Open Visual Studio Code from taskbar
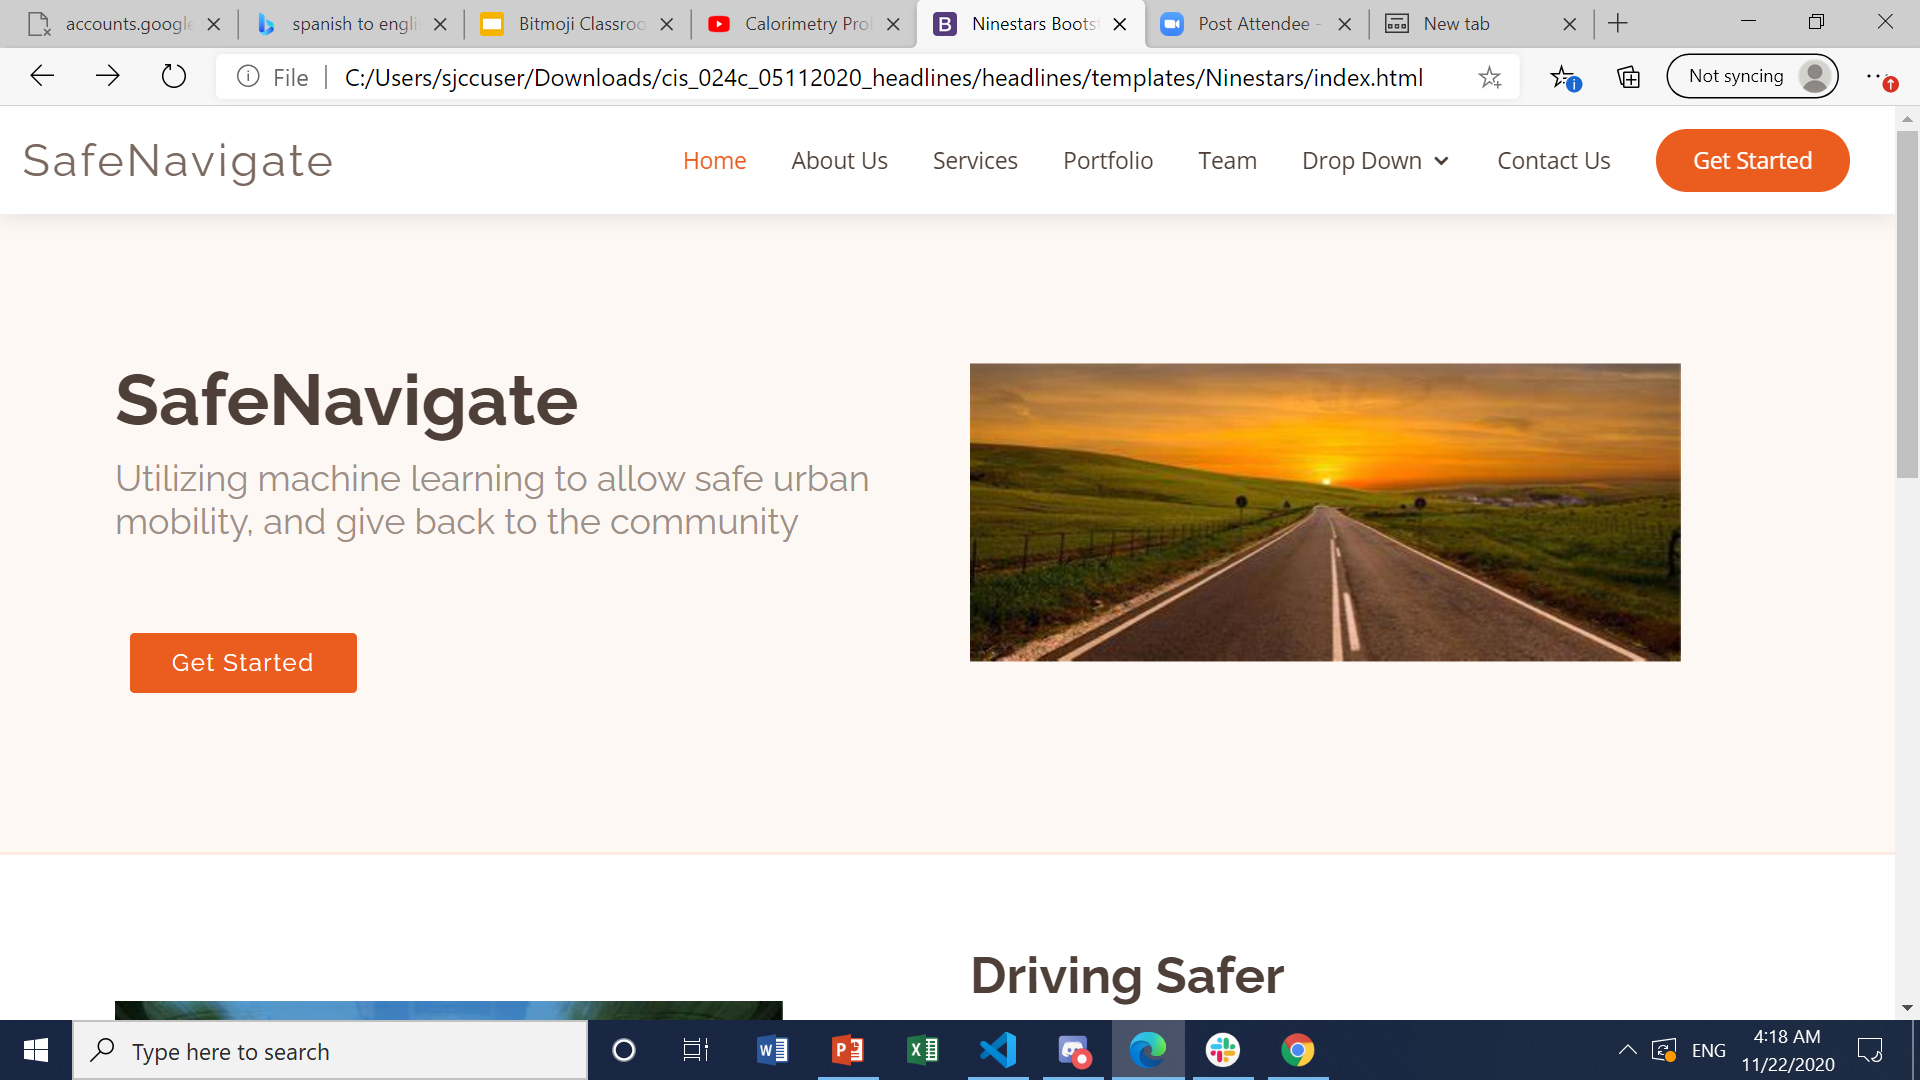The height and width of the screenshot is (1080, 1920). pos(998,1050)
